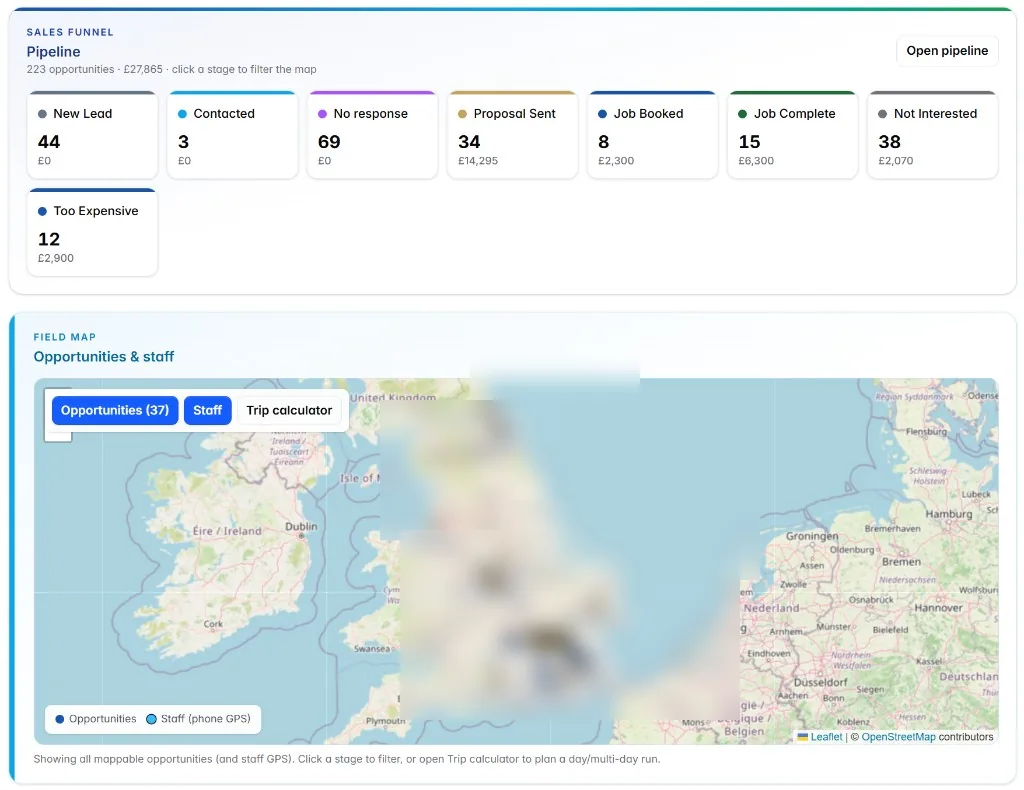Click the count 69 under No response
The height and width of the screenshot is (790, 1024).
click(329, 142)
